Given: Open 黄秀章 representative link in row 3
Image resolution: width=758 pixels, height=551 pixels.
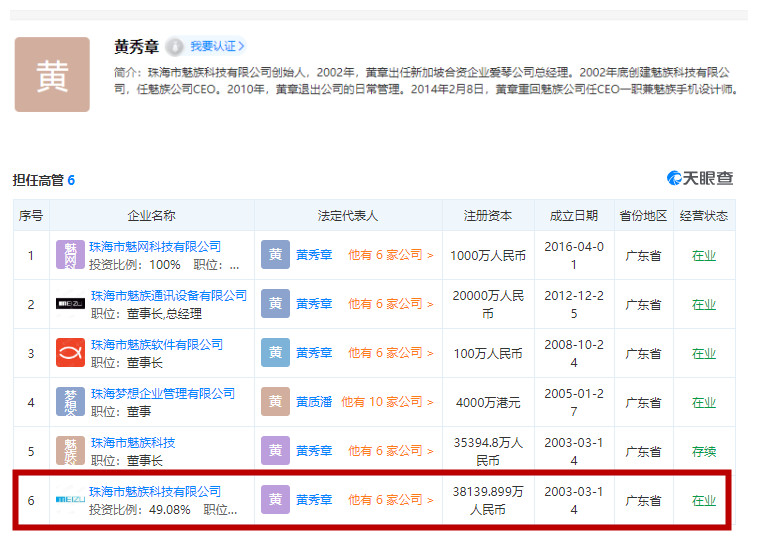Looking at the screenshot, I should [314, 353].
